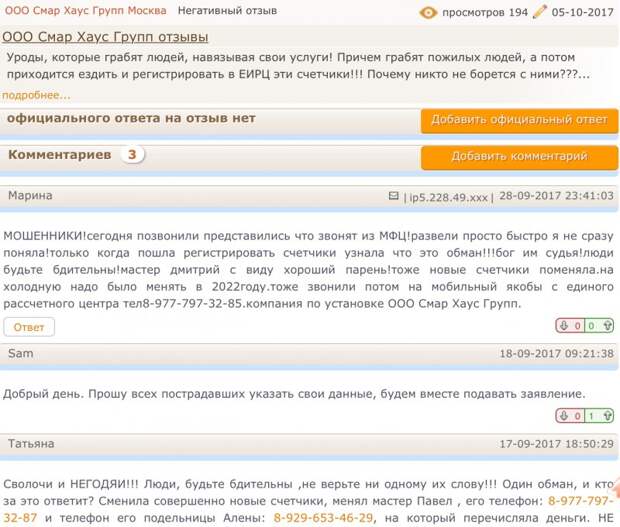This screenshot has height=527, width=620.
Task: Click phone number link starting 8-977-797-
Action: (580, 501)
